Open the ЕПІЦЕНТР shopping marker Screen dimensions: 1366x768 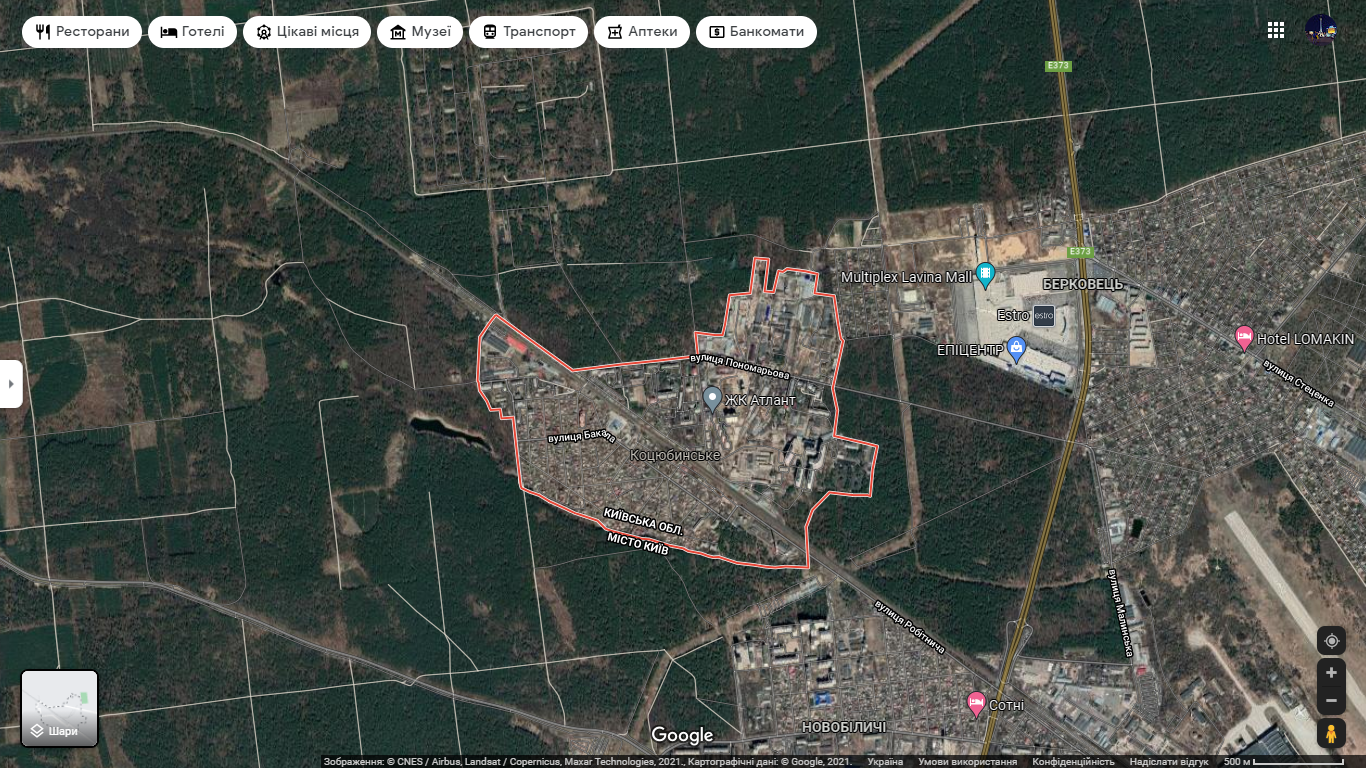1018,350
